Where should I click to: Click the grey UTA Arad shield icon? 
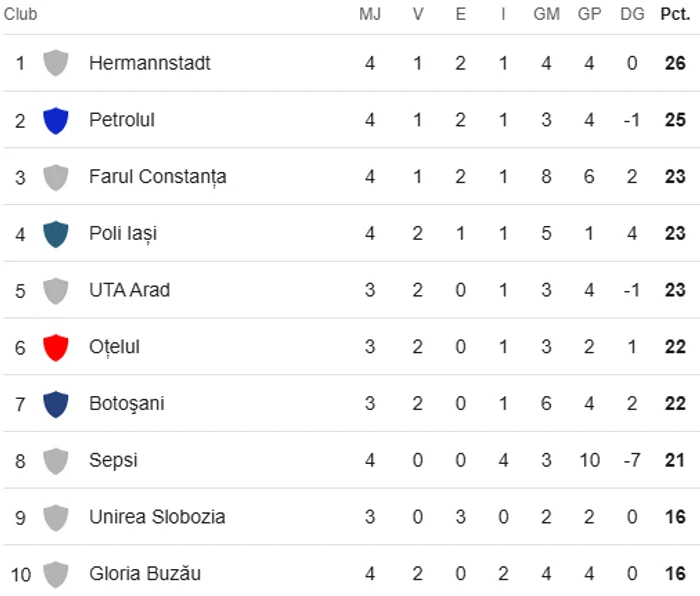tap(56, 291)
